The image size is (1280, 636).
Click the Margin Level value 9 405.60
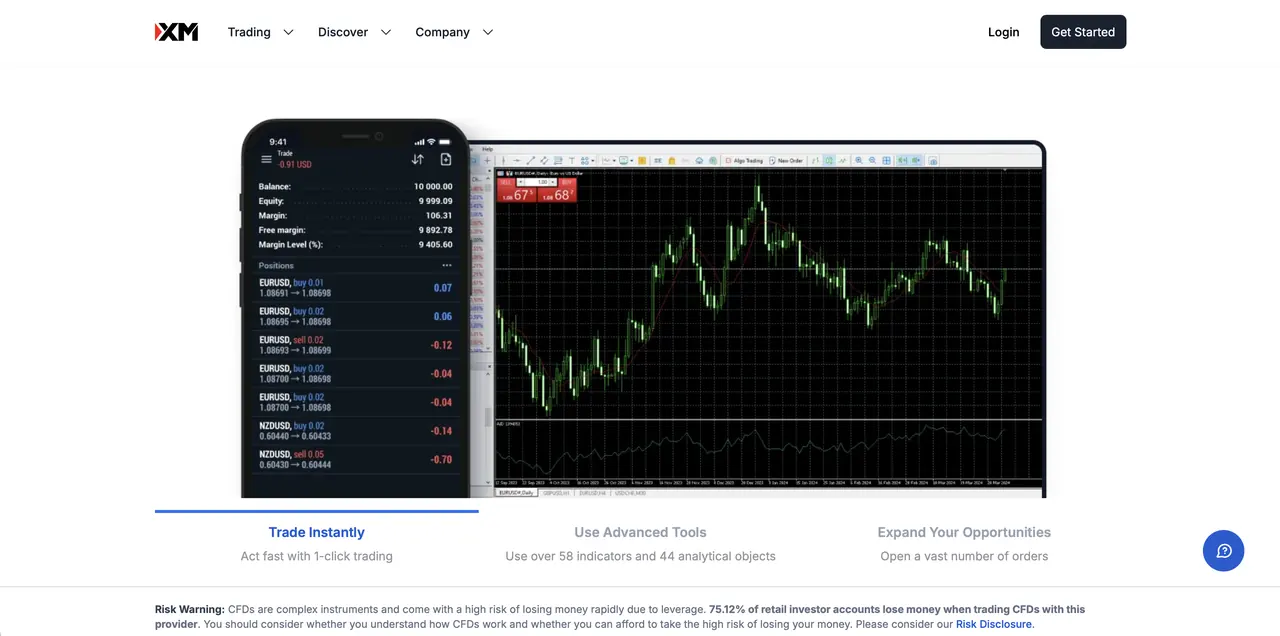coord(435,244)
